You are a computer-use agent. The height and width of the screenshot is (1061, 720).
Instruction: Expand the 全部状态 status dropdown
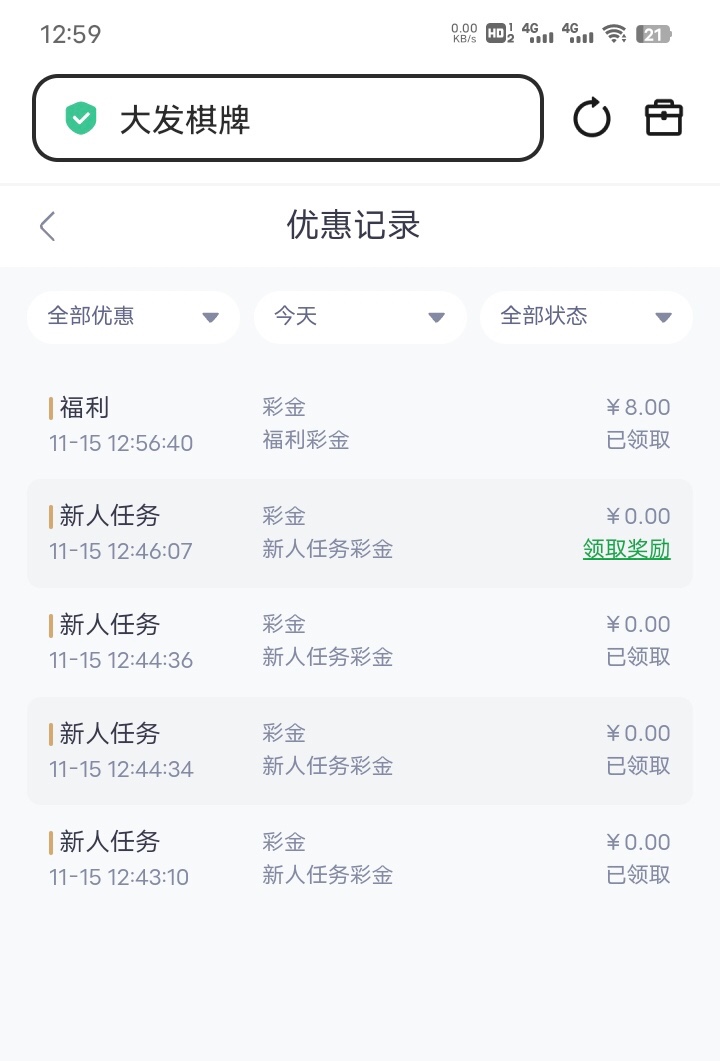[x=586, y=317]
